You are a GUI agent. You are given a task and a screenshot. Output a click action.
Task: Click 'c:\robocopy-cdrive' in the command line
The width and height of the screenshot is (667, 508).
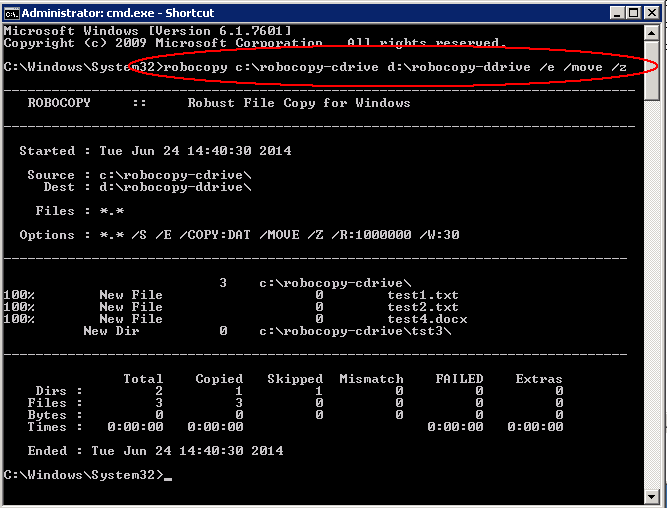point(307,67)
